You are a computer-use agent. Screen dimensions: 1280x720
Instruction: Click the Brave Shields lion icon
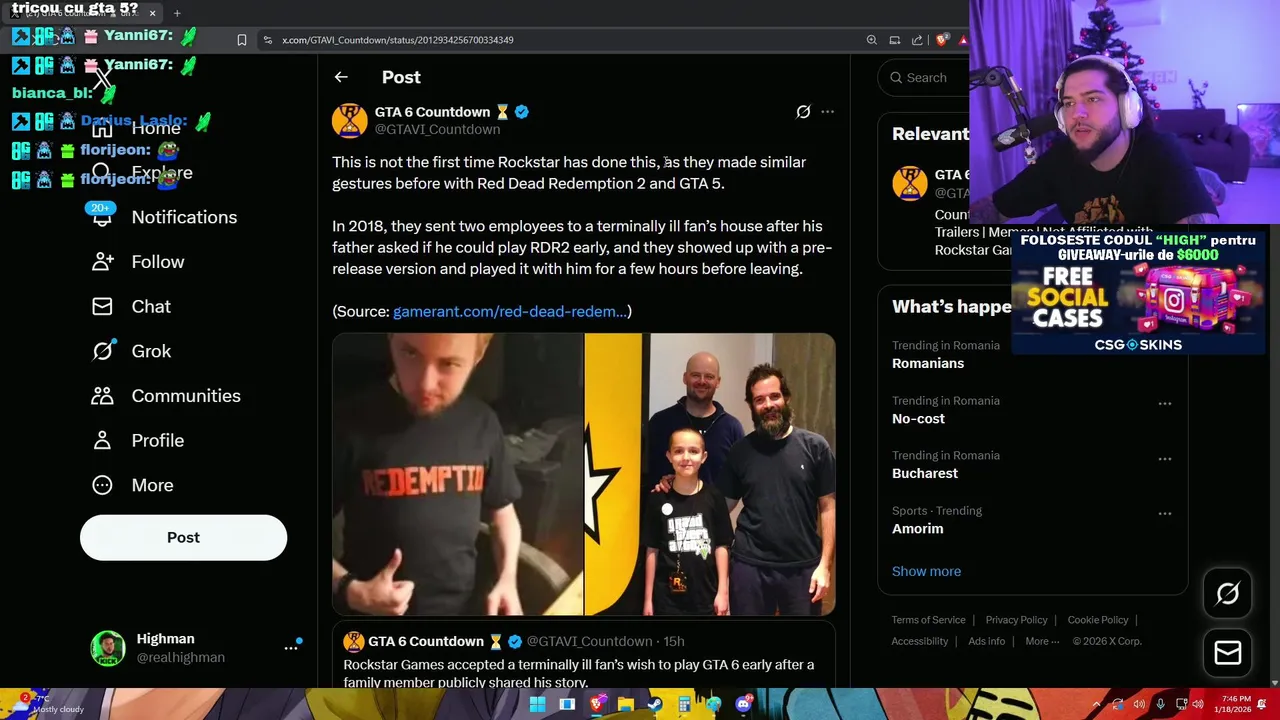(942, 40)
